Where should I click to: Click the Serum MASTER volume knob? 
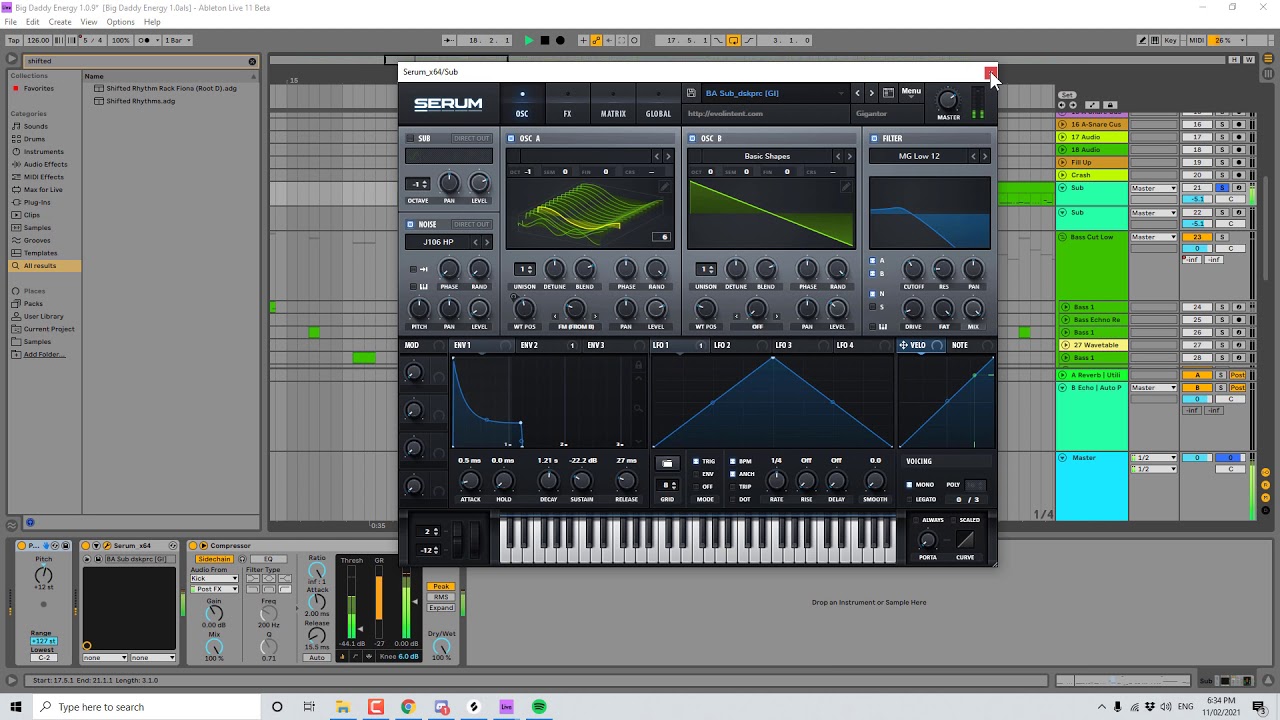pyautogui.click(x=948, y=100)
